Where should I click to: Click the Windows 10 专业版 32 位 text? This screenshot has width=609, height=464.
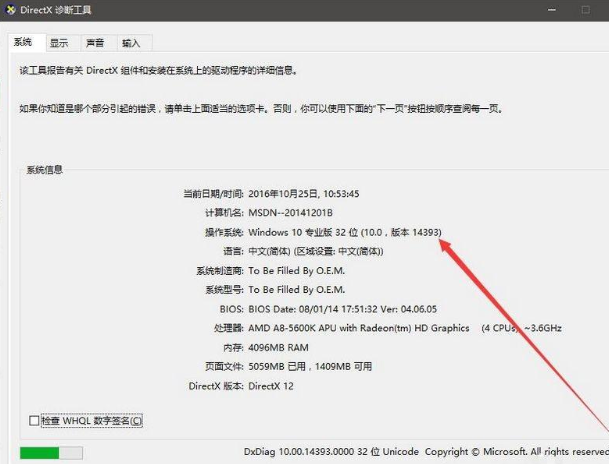pyautogui.click(x=345, y=232)
